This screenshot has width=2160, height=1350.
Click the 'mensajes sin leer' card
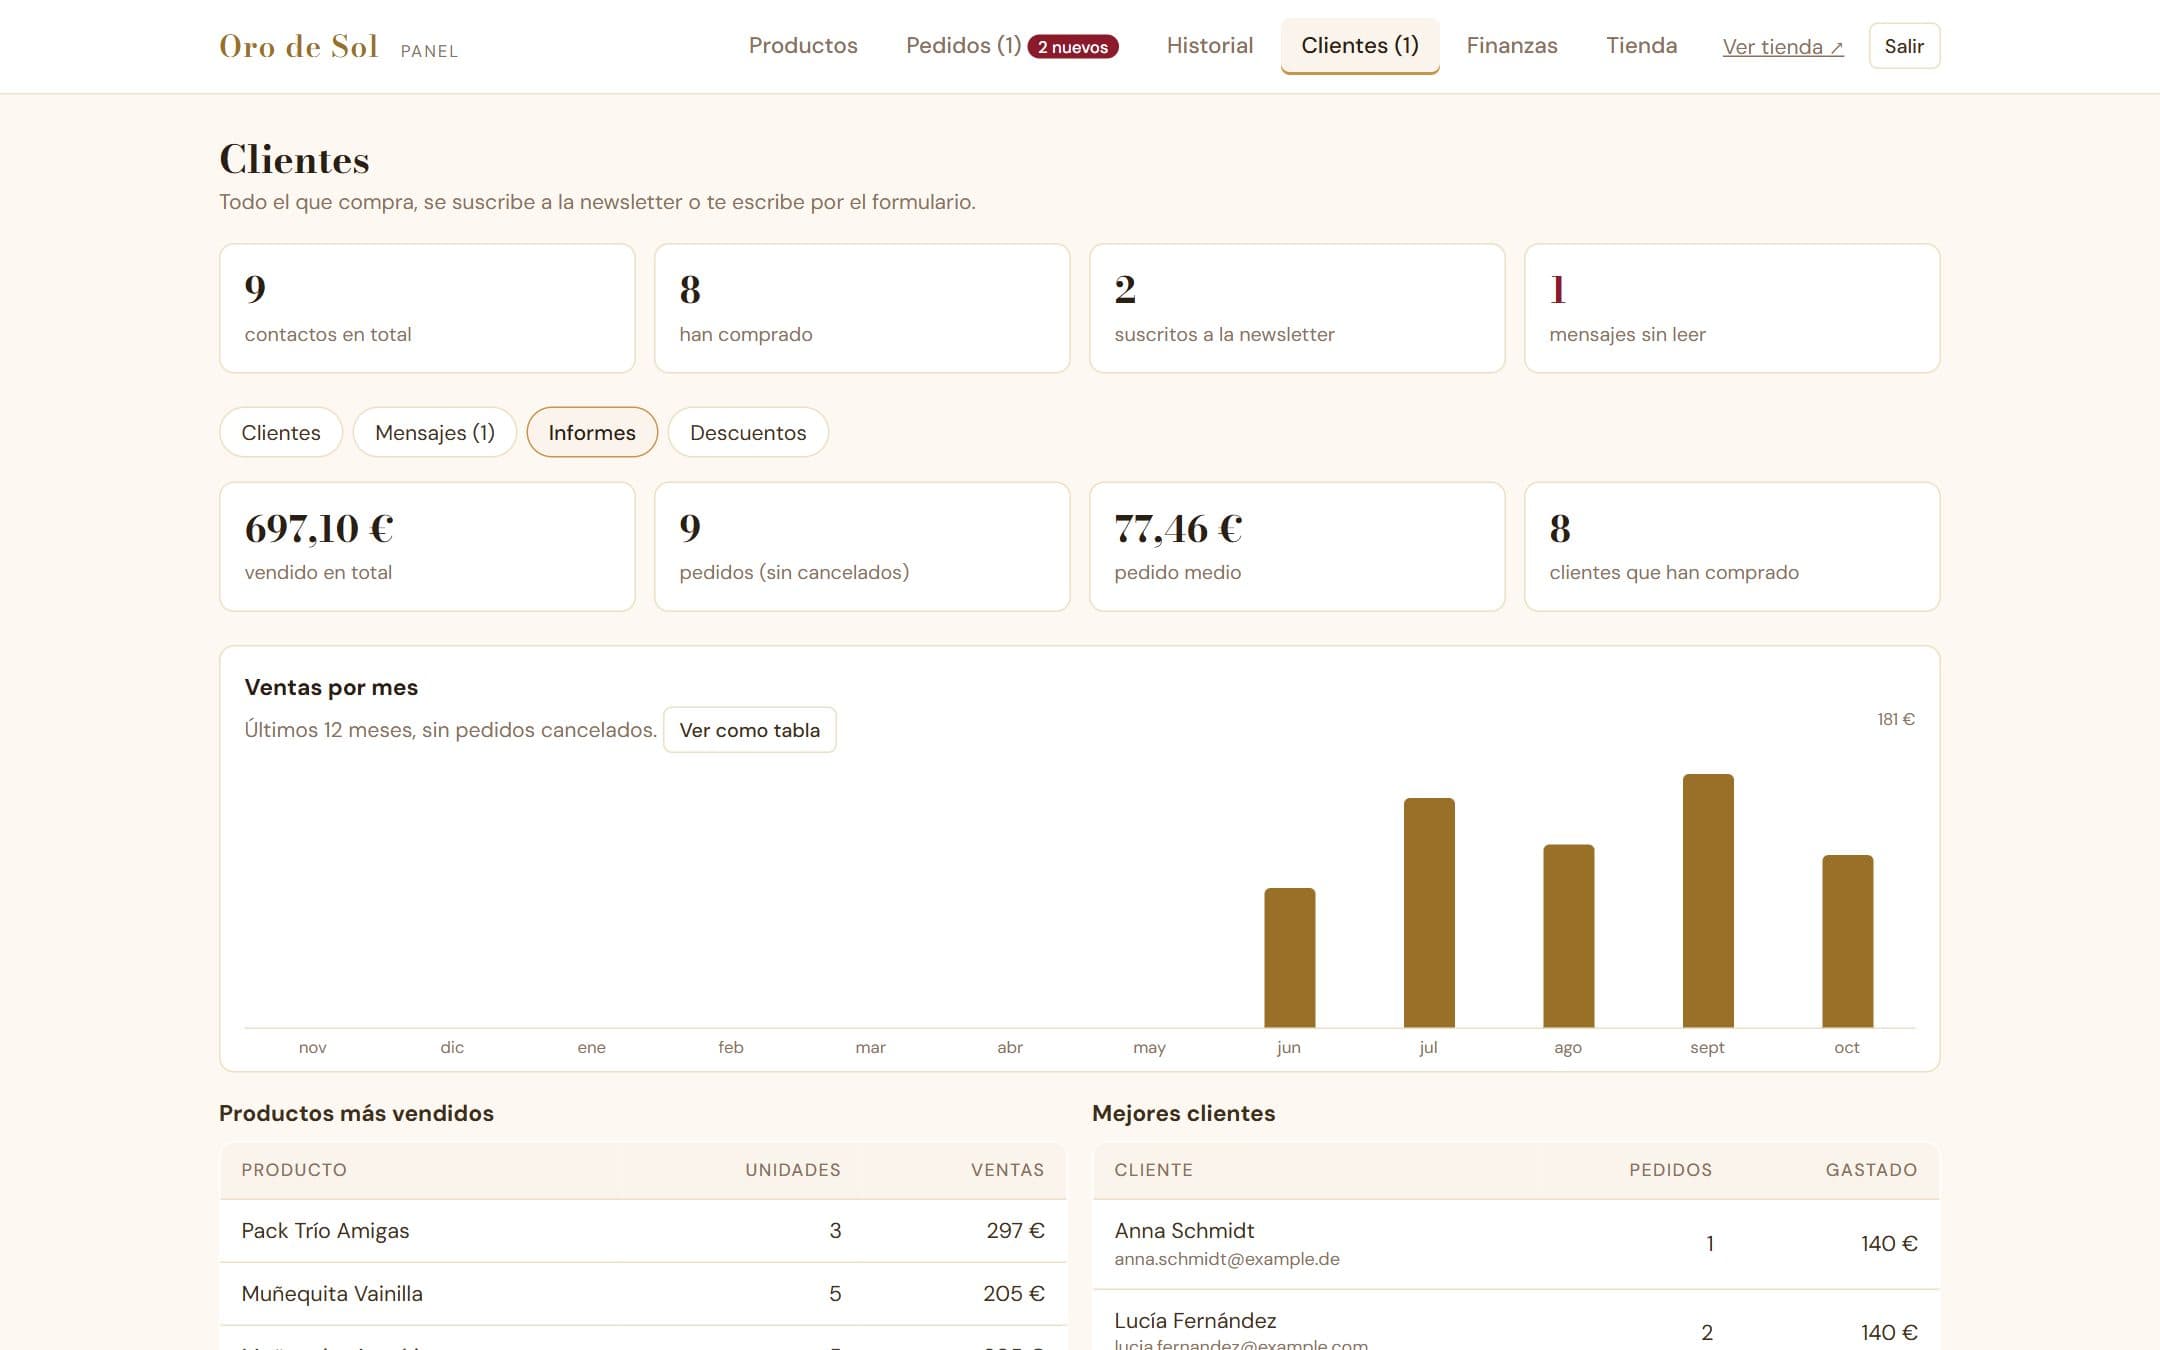click(x=1732, y=308)
